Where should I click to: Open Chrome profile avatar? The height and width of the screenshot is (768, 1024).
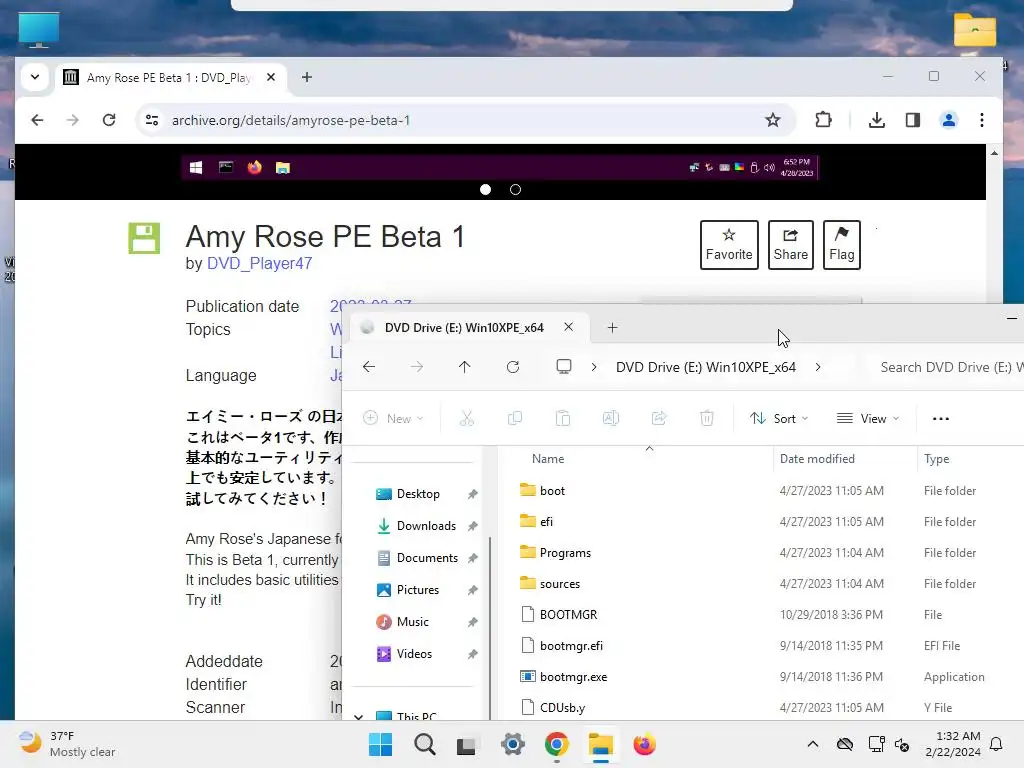point(948,120)
